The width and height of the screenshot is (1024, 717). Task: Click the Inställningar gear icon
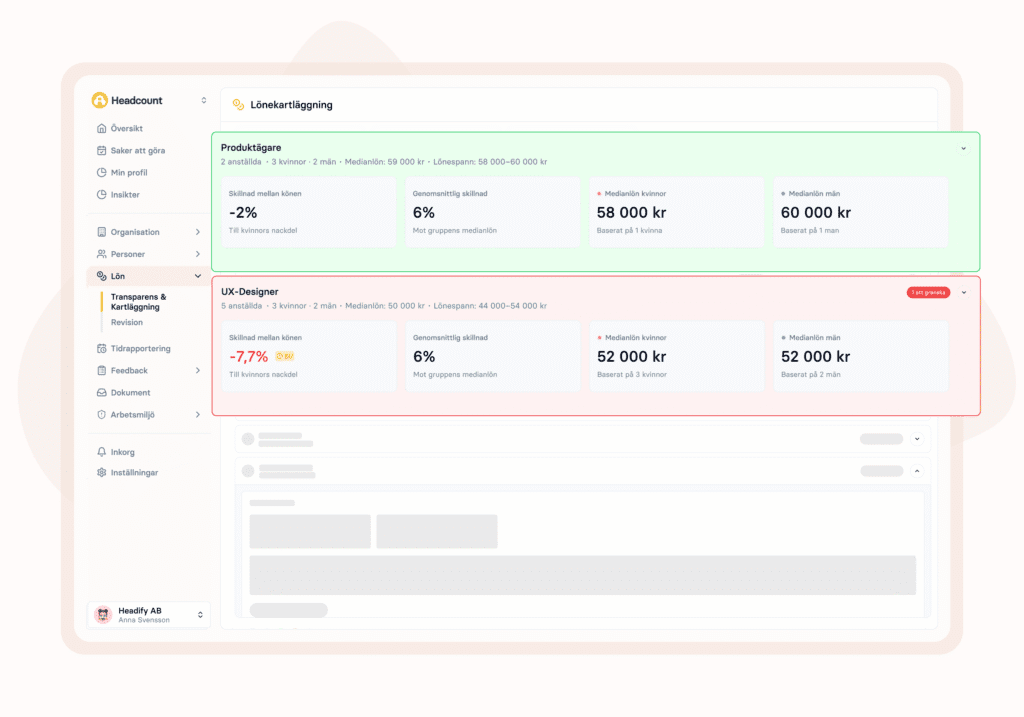pos(101,472)
